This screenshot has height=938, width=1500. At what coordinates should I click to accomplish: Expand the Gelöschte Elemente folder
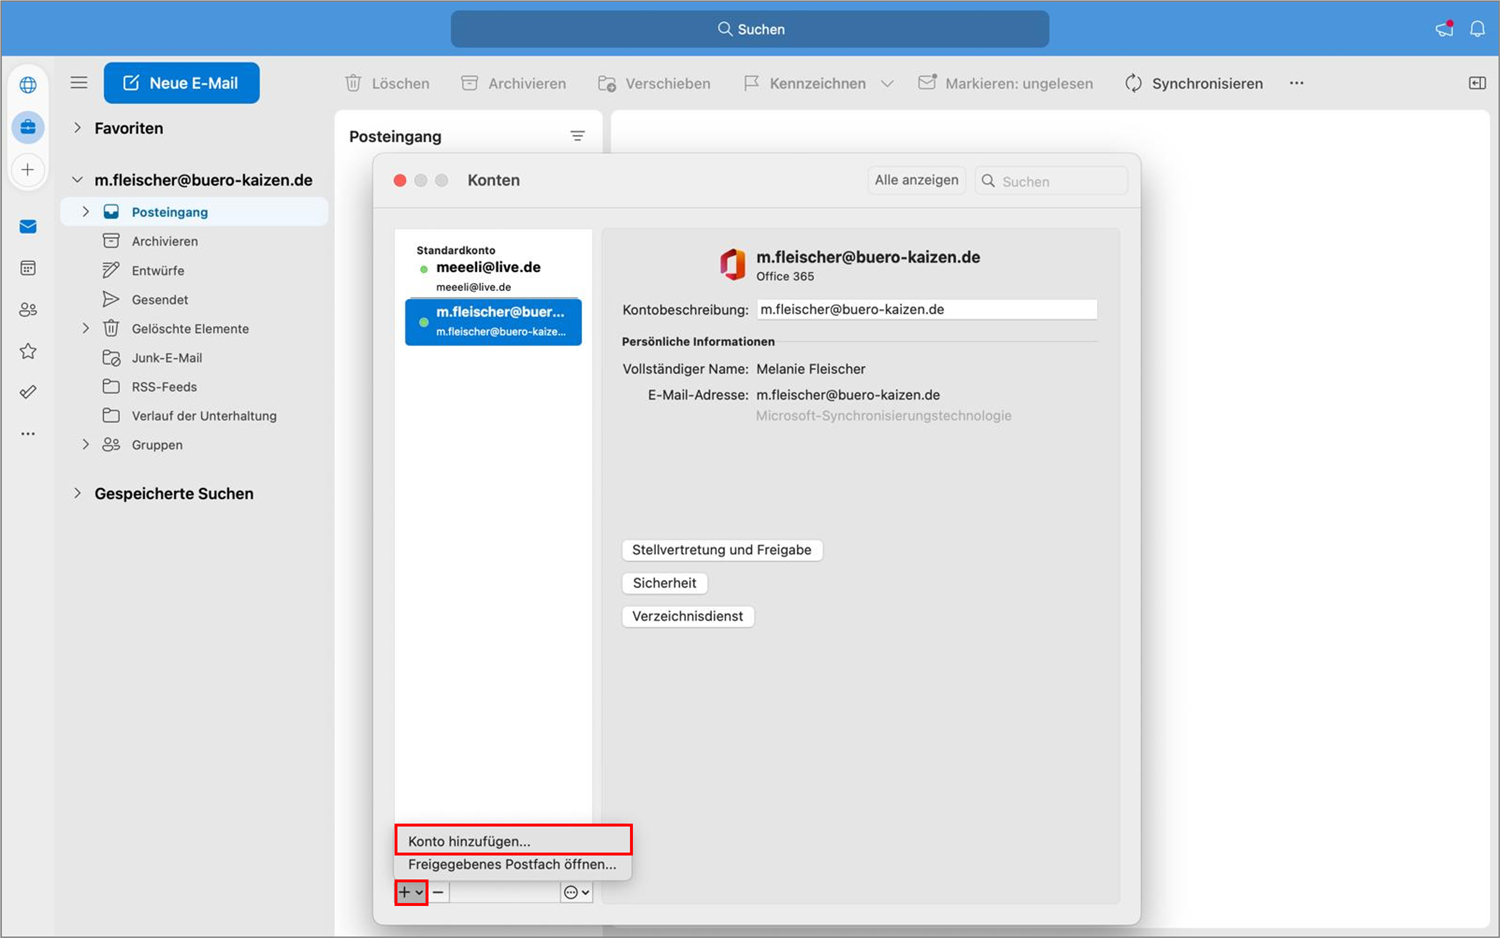[x=85, y=328]
